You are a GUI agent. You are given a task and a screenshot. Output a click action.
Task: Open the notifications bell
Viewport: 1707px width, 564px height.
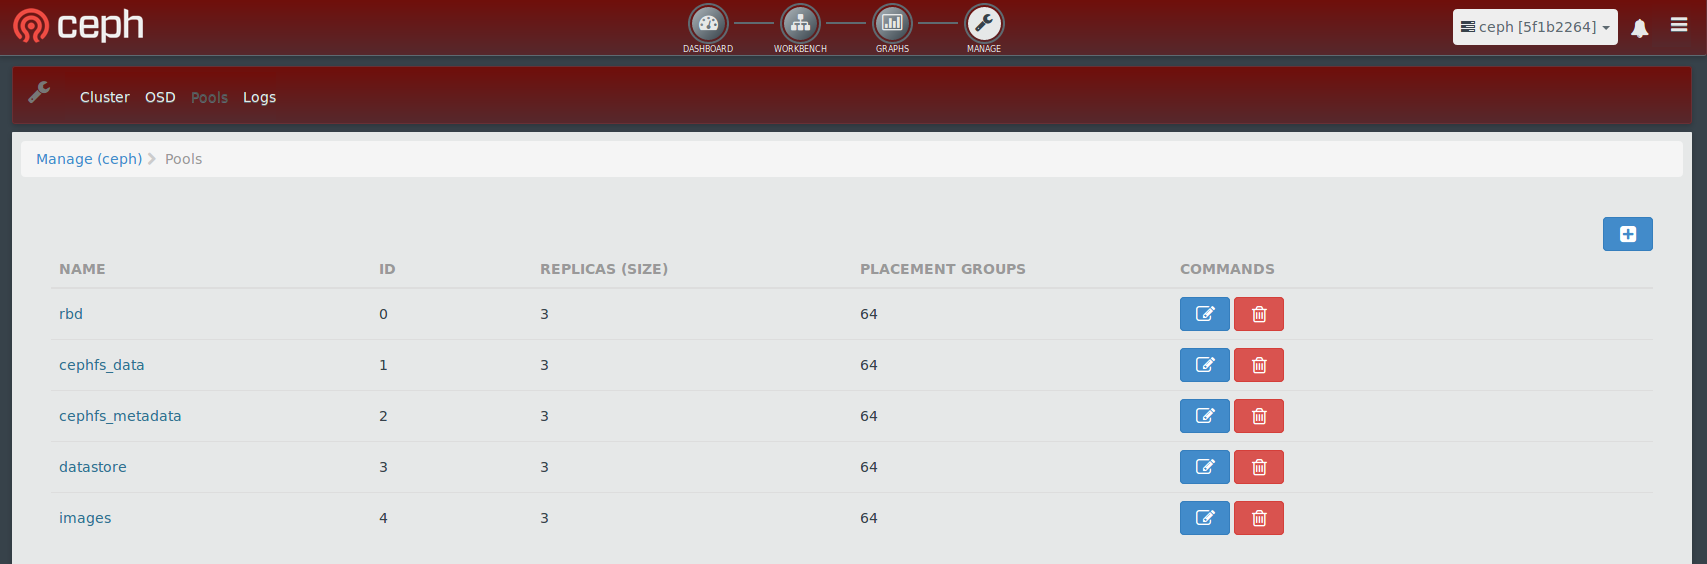pyautogui.click(x=1640, y=28)
